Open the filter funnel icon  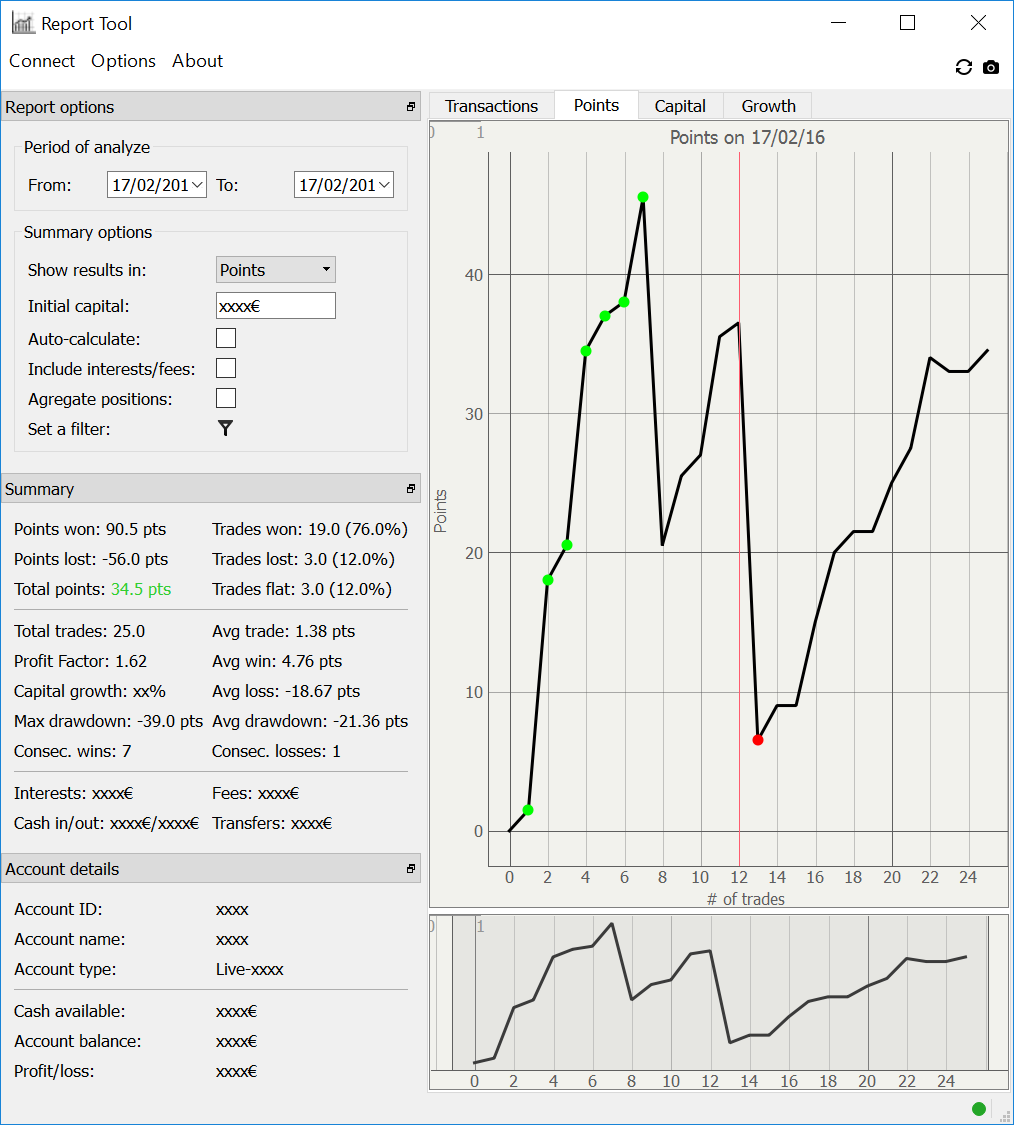pyautogui.click(x=225, y=428)
